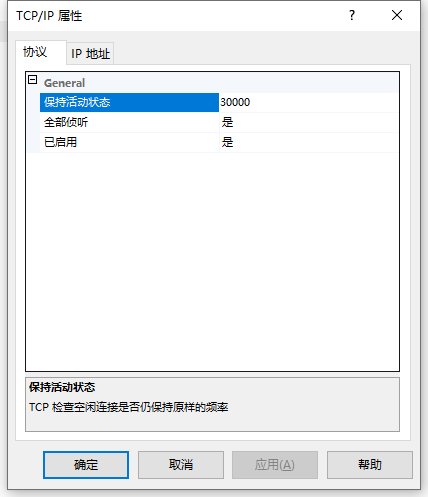Click the 保持活动状态 description title
This screenshot has width=428, height=497.
pyautogui.click(x=62, y=387)
